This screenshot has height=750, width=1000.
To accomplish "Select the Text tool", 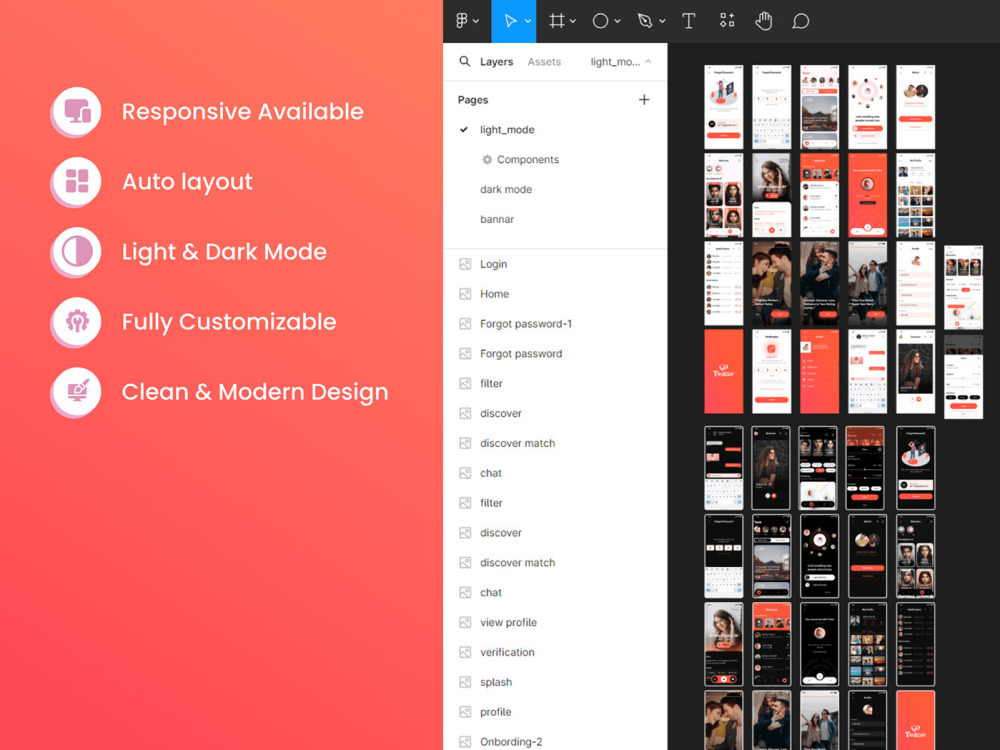I will [689, 21].
